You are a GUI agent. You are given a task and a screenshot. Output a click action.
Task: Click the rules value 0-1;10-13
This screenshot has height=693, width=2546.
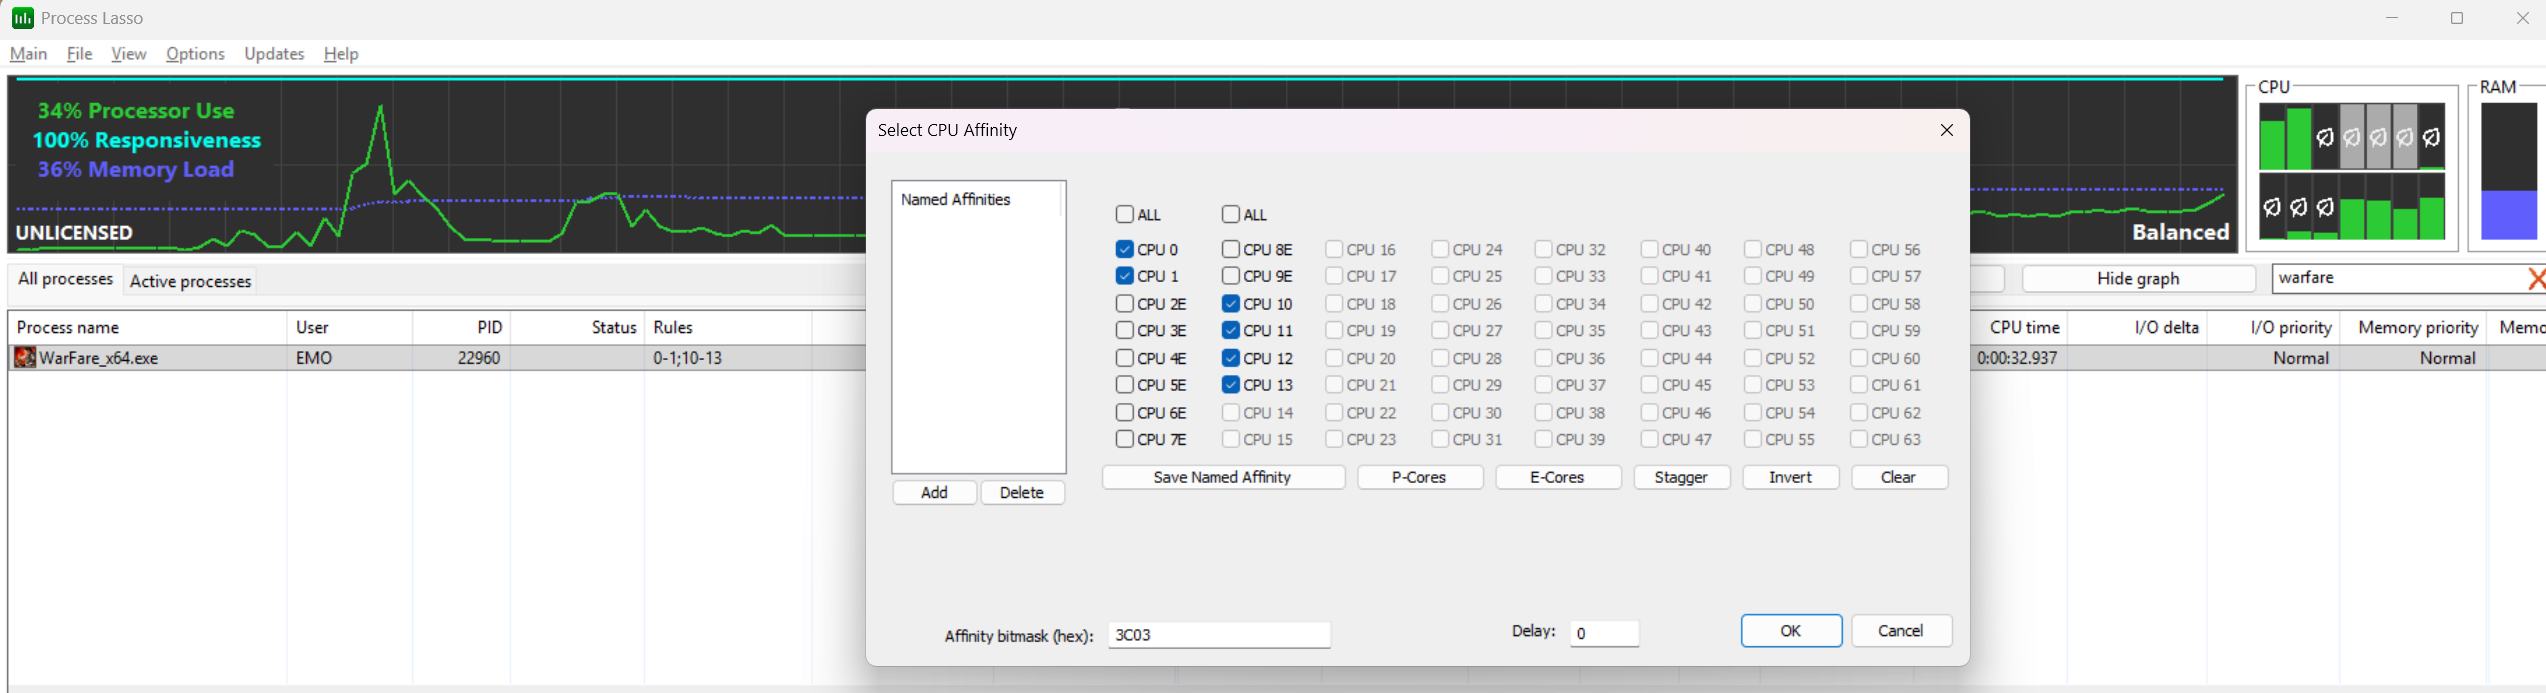point(688,358)
